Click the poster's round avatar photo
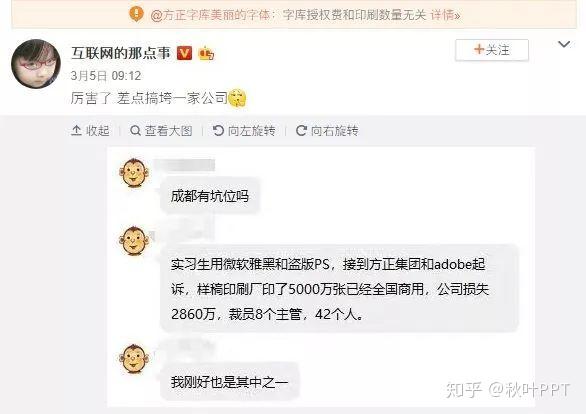This screenshot has height=414, width=586. pos(36,64)
